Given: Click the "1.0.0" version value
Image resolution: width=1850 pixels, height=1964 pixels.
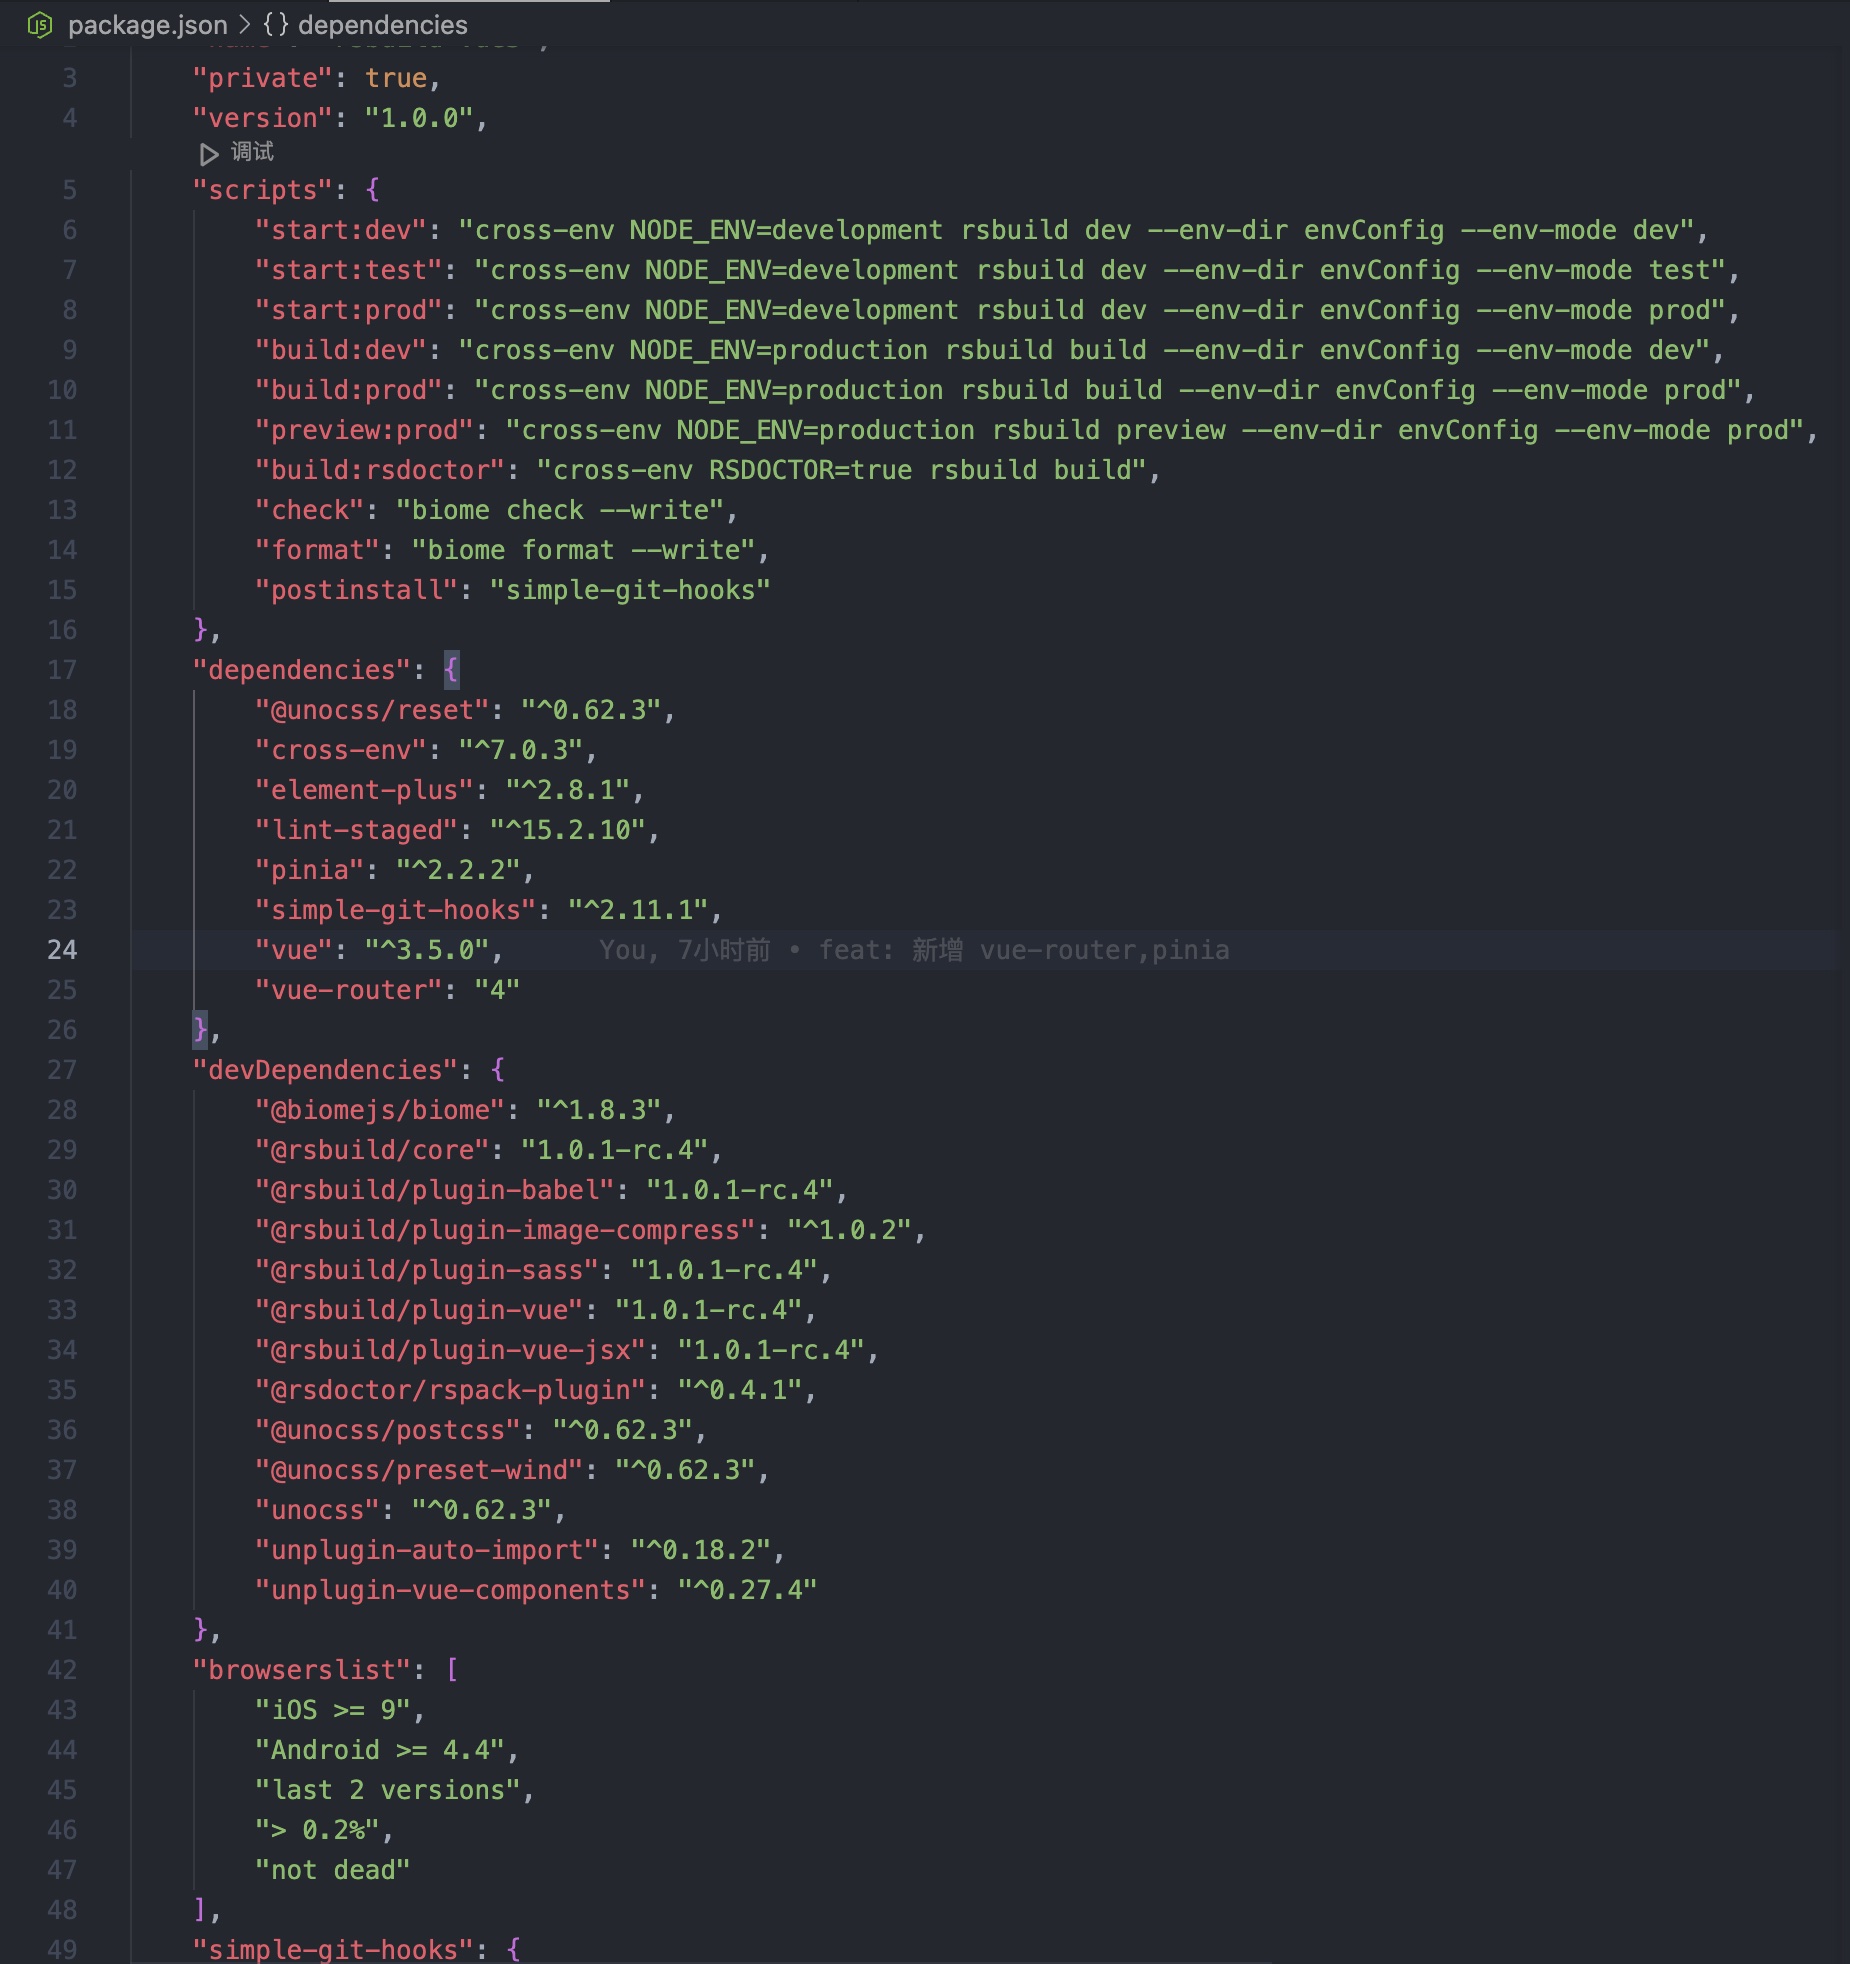Looking at the screenshot, I should click(419, 118).
